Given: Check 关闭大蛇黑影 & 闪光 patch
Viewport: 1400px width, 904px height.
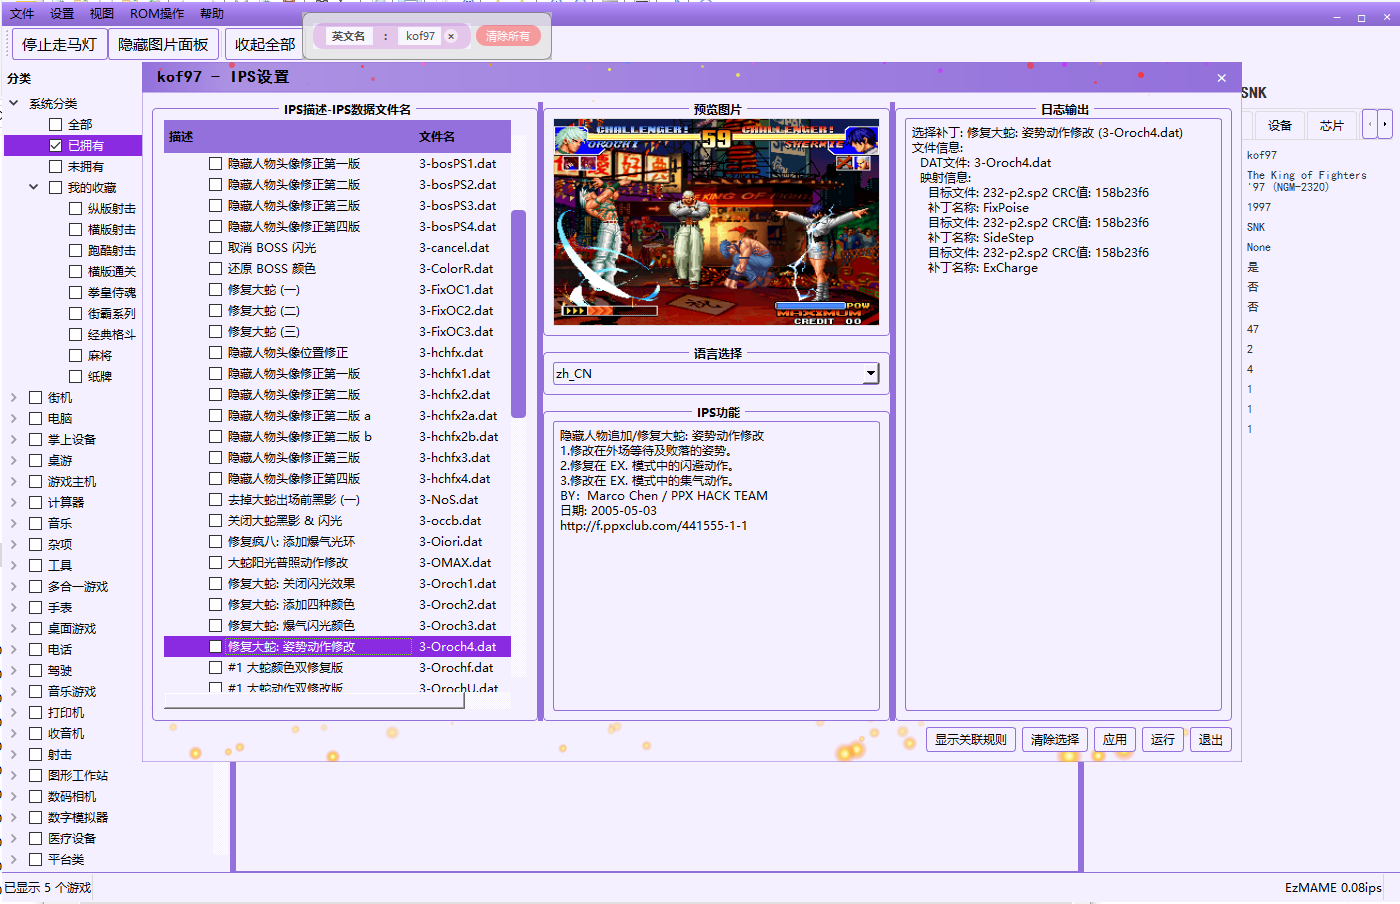Looking at the screenshot, I should click(x=215, y=520).
